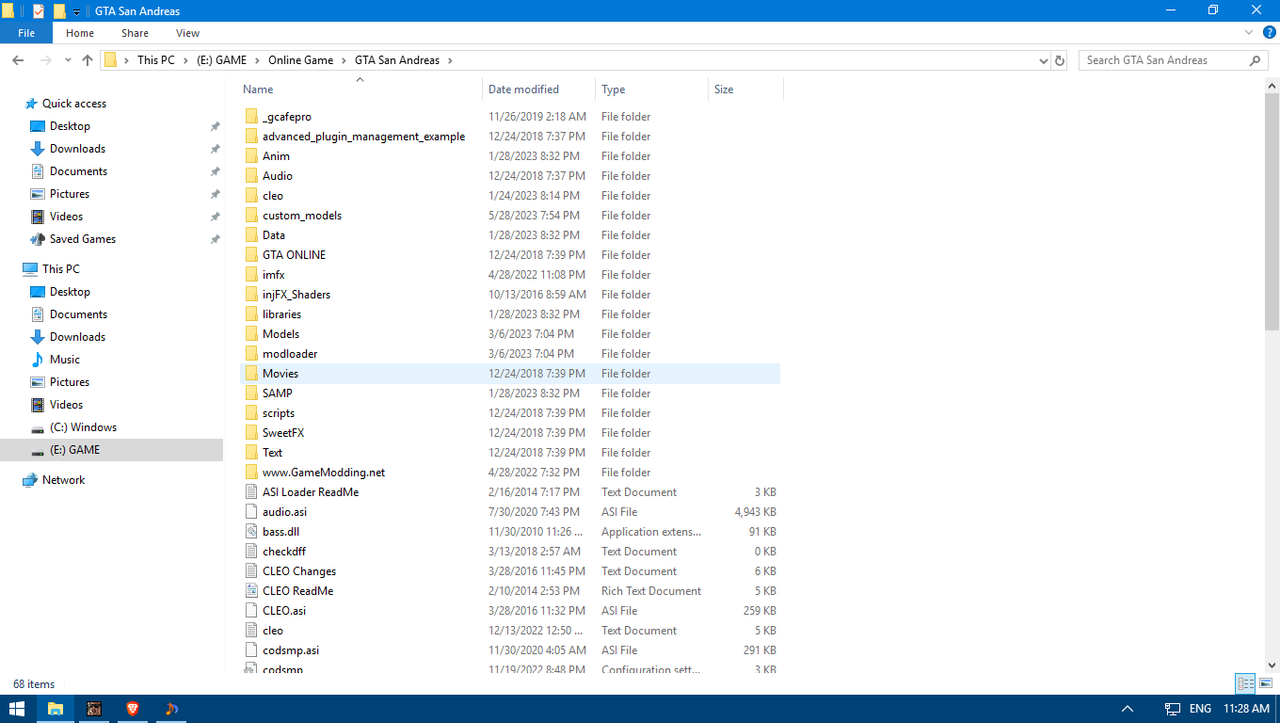Click the Music note icon in sidebar
This screenshot has height=723, width=1280.
point(38,359)
